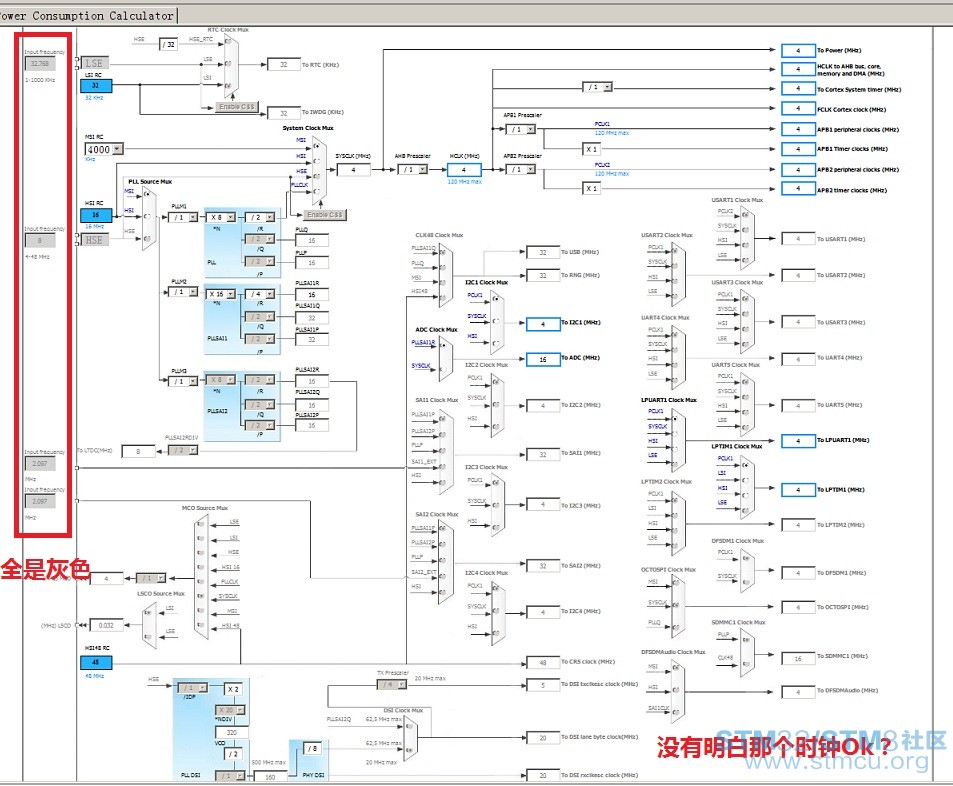Image resolution: width=953 pixels, height=786 pixels.
Task: Click the To LPTIM1 (MHz) value box
Action: (798, 490)
